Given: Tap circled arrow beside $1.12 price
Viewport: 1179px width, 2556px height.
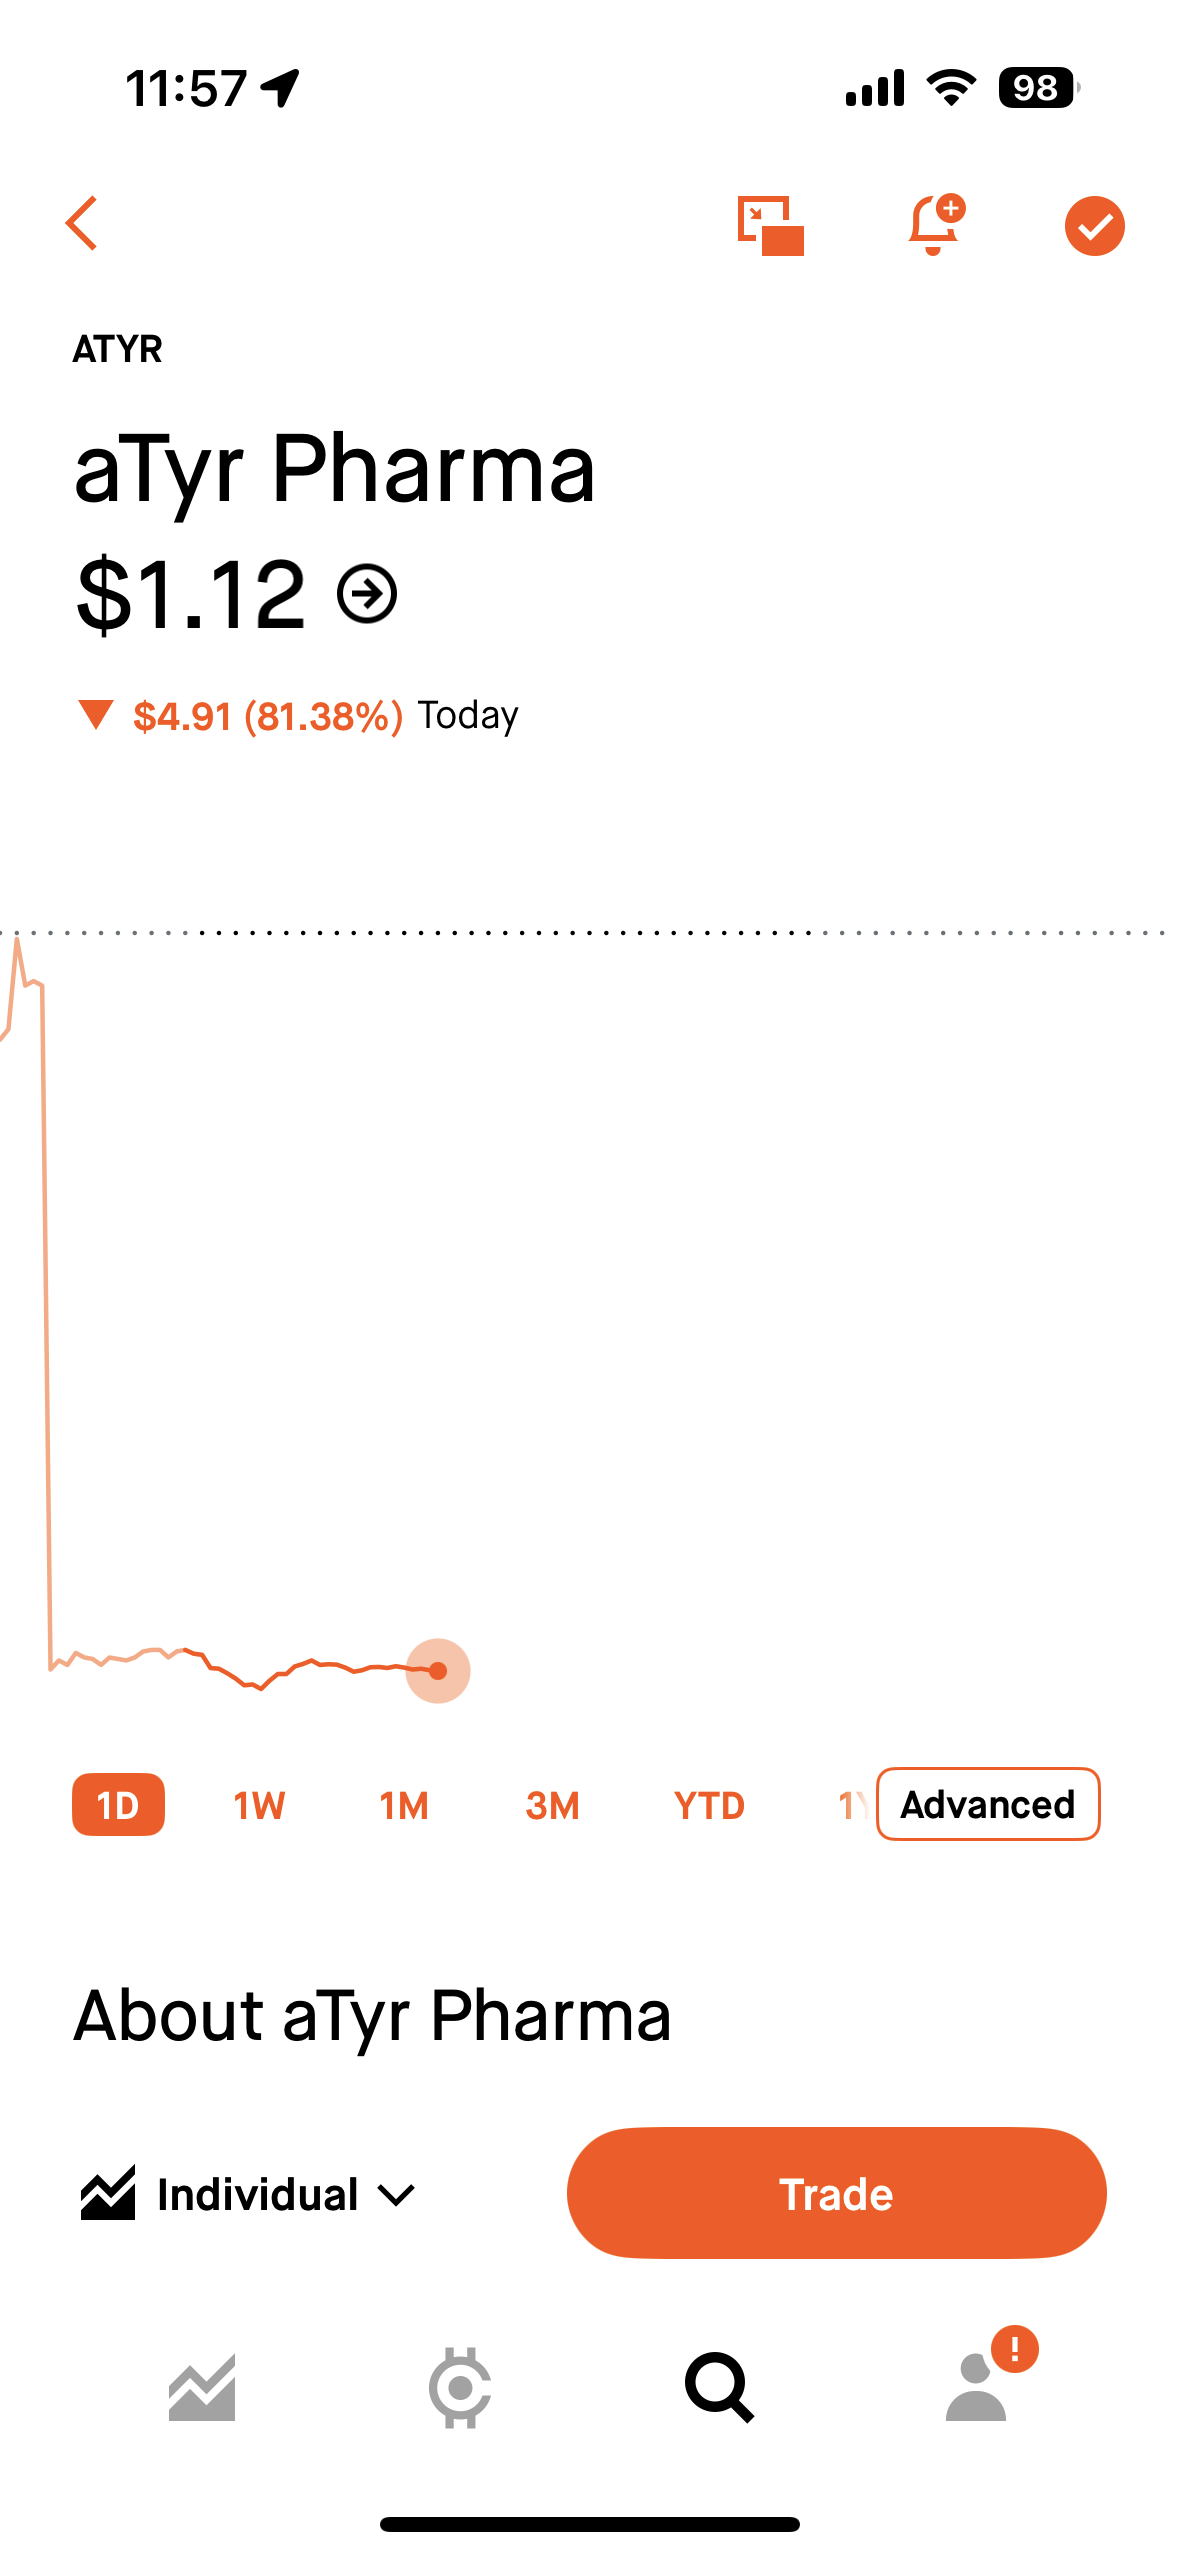Looking at the screenshot, I should pos(367,595).
